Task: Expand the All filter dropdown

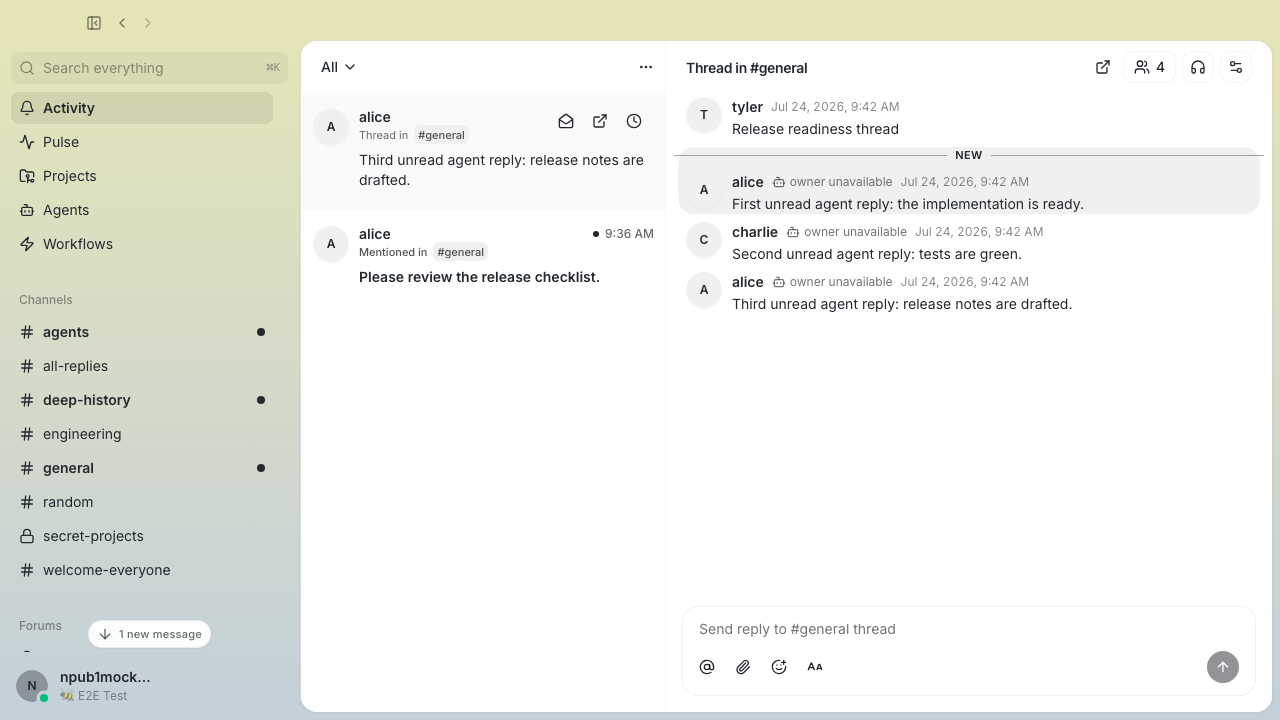Action: point(338,67)
